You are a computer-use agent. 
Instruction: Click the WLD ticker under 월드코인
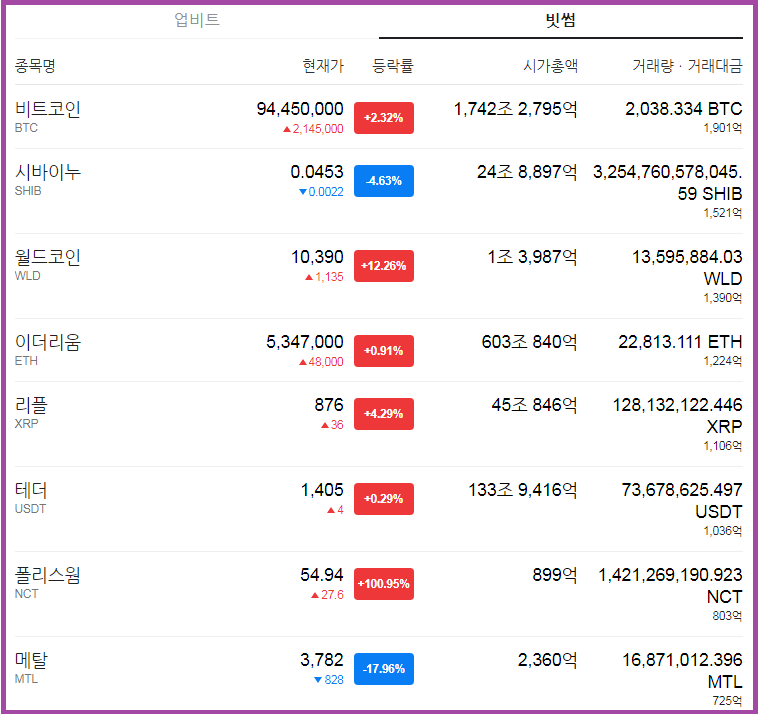(x=28, y=276)
